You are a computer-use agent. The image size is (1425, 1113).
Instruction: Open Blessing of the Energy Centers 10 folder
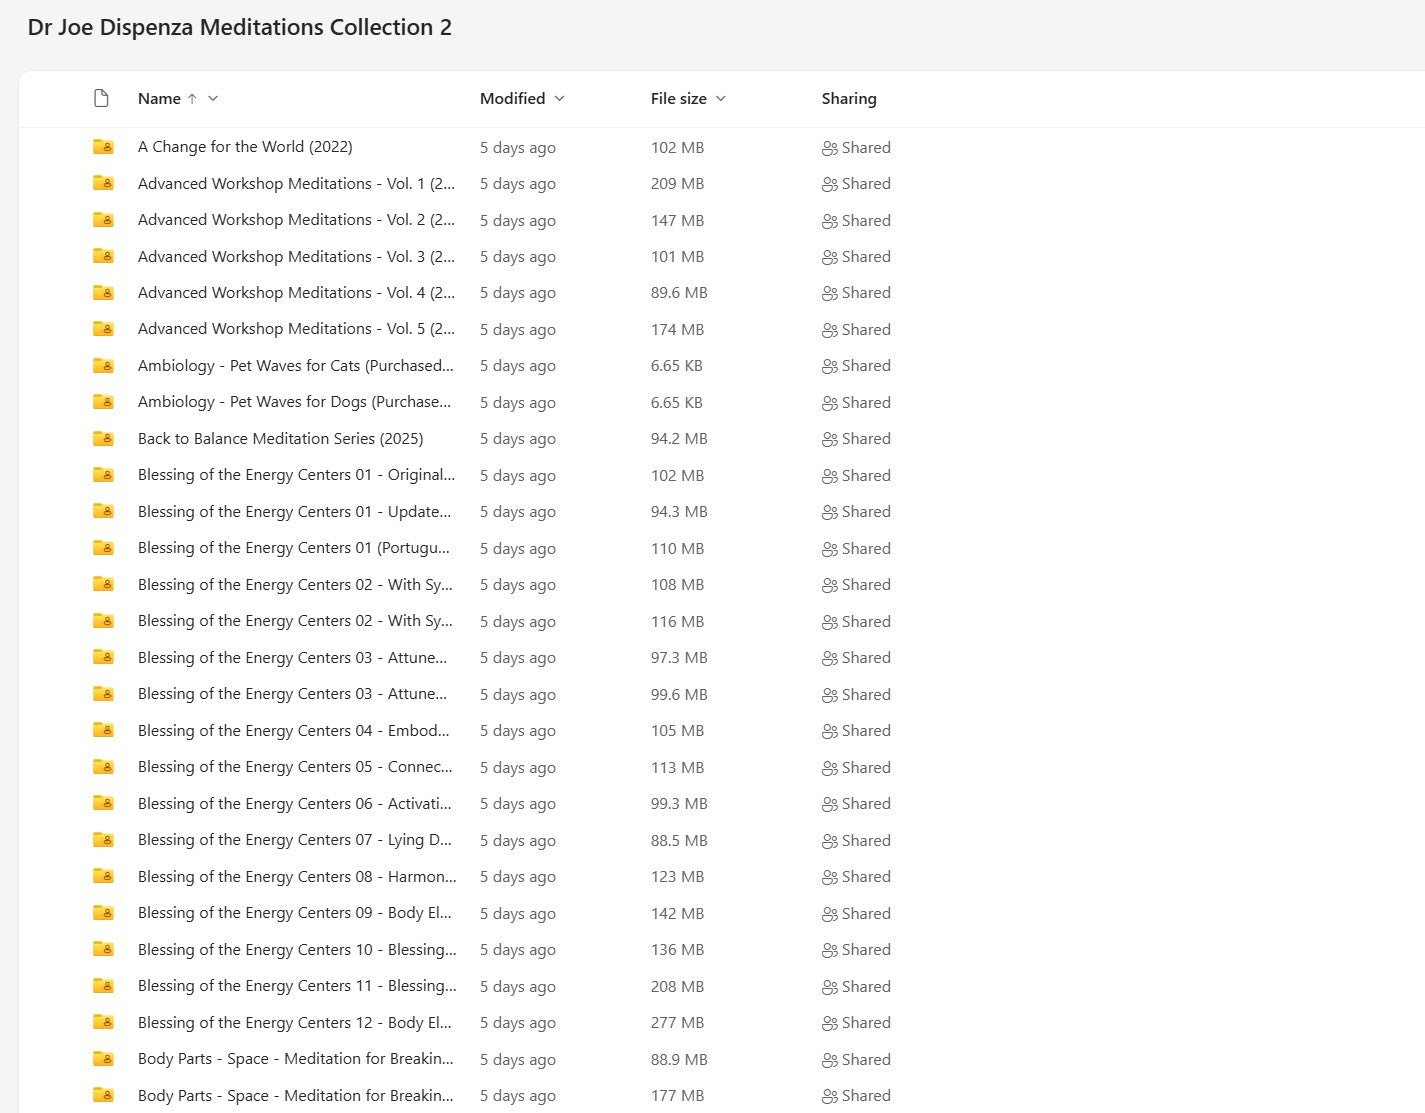[x=297, y=950]
